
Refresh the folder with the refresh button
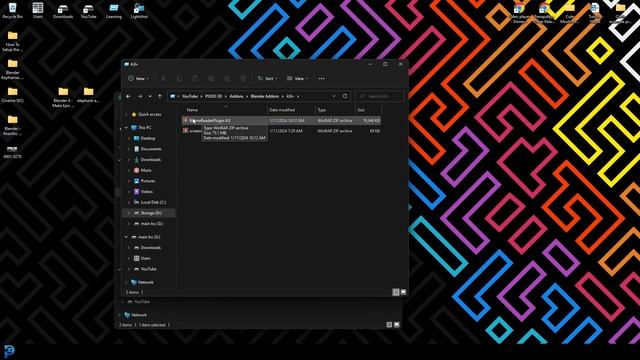pos(345,96)
